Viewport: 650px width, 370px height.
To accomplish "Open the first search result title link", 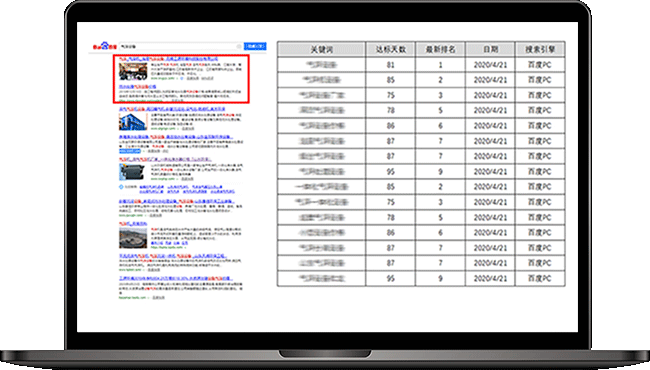I will pos(169,59).
